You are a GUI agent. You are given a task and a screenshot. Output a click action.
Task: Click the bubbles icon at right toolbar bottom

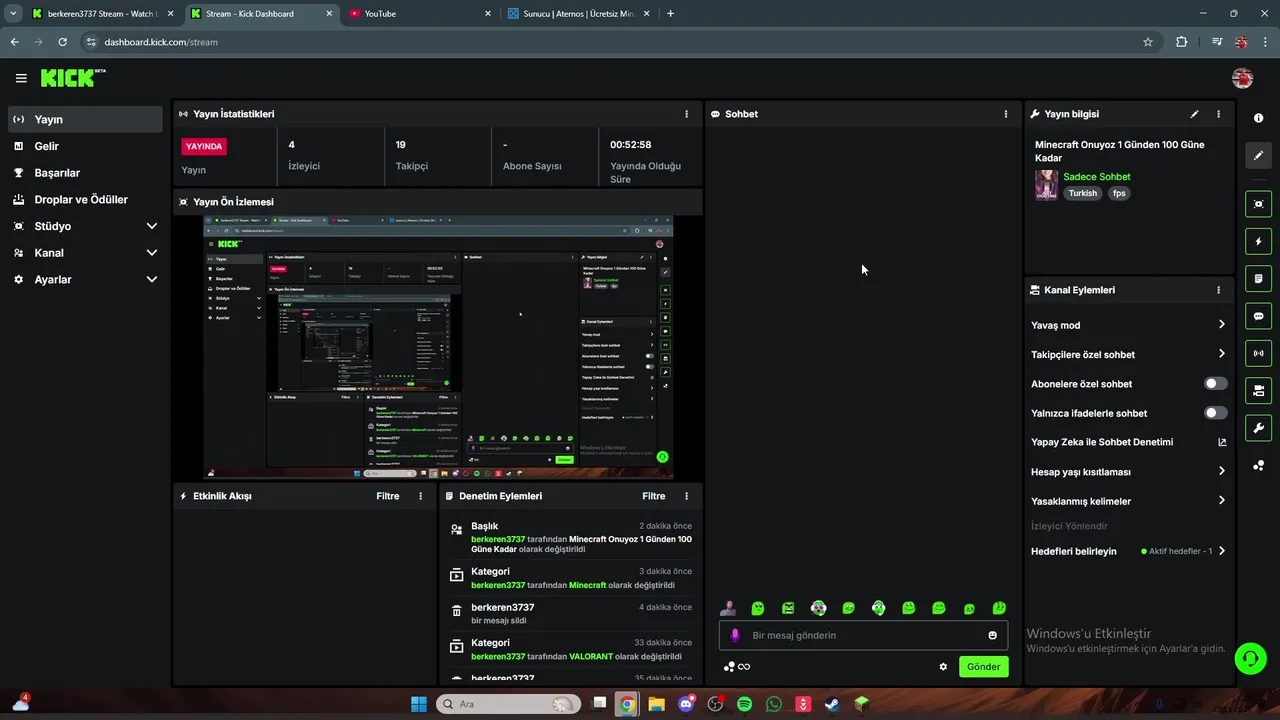pyautogui.click(x=1258, y=466)
